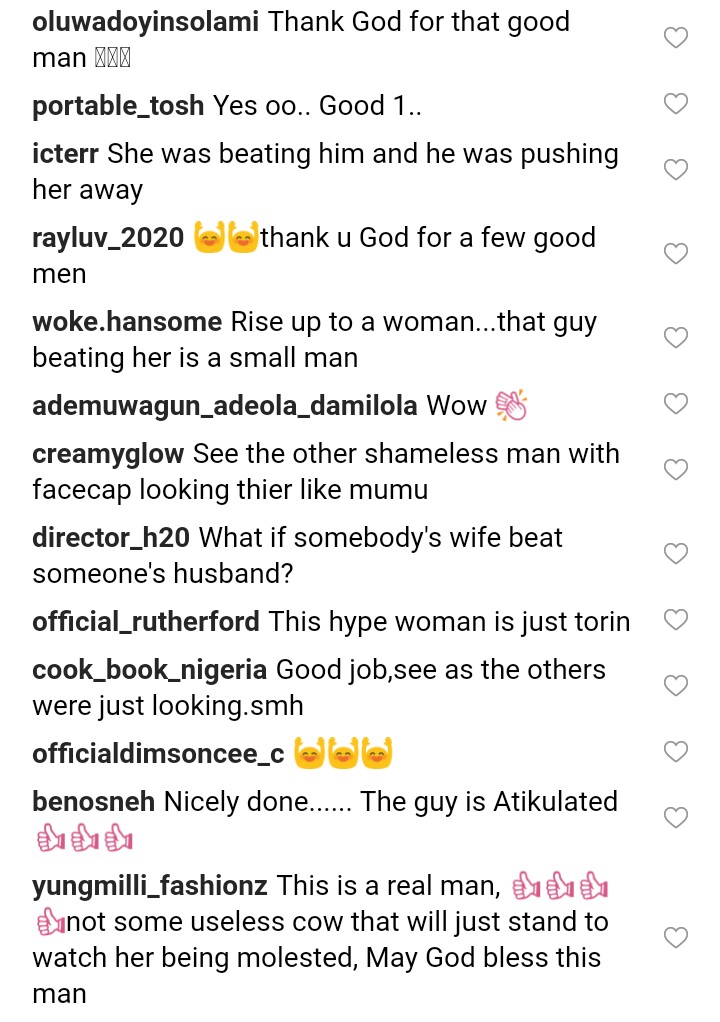
Task: Toggle like on cook_book_nigeria's comment
Action: point(676,686)
